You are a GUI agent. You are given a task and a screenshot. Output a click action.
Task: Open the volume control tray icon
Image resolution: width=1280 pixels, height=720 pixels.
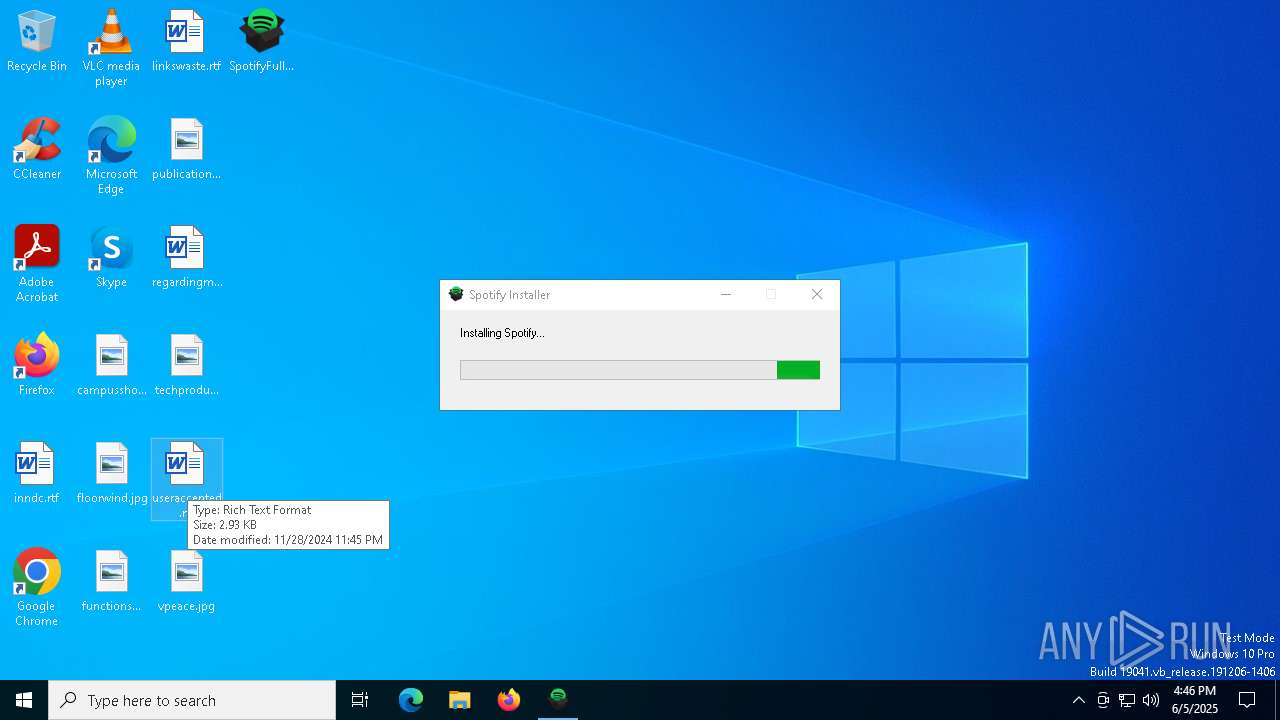(x=1151, y=700)
